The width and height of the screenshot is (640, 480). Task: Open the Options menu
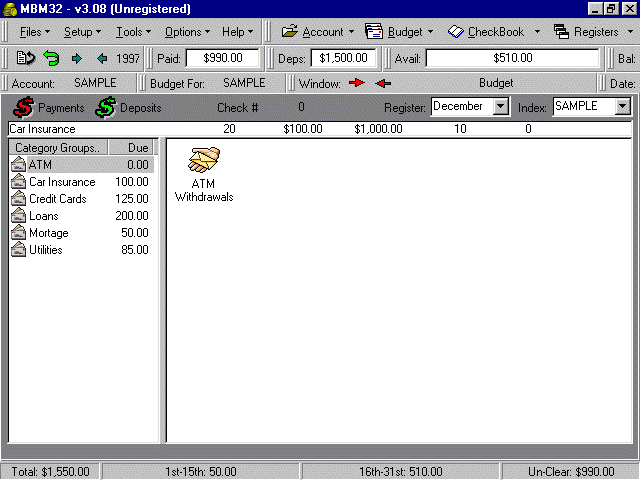click(187, 32)
